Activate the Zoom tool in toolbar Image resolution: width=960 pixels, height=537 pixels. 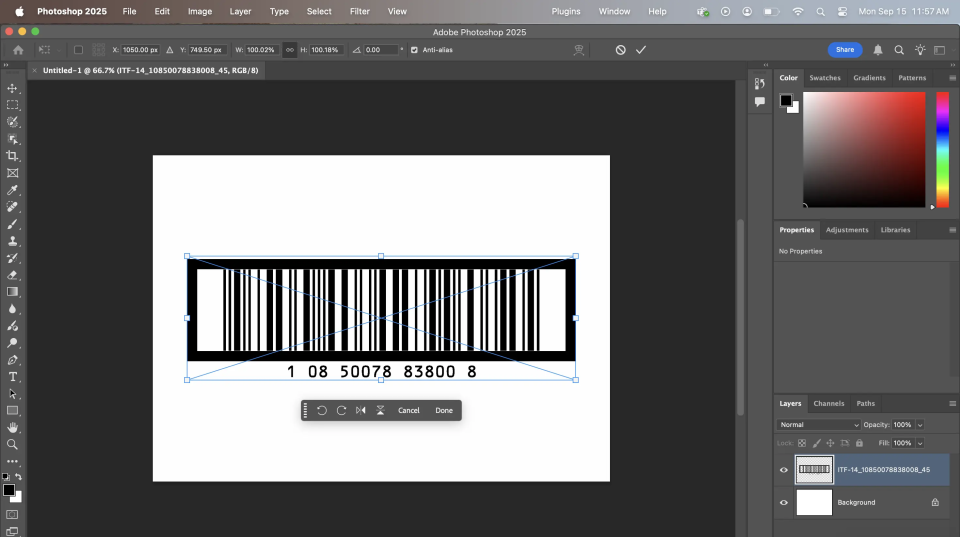click(x=12, y=444)
